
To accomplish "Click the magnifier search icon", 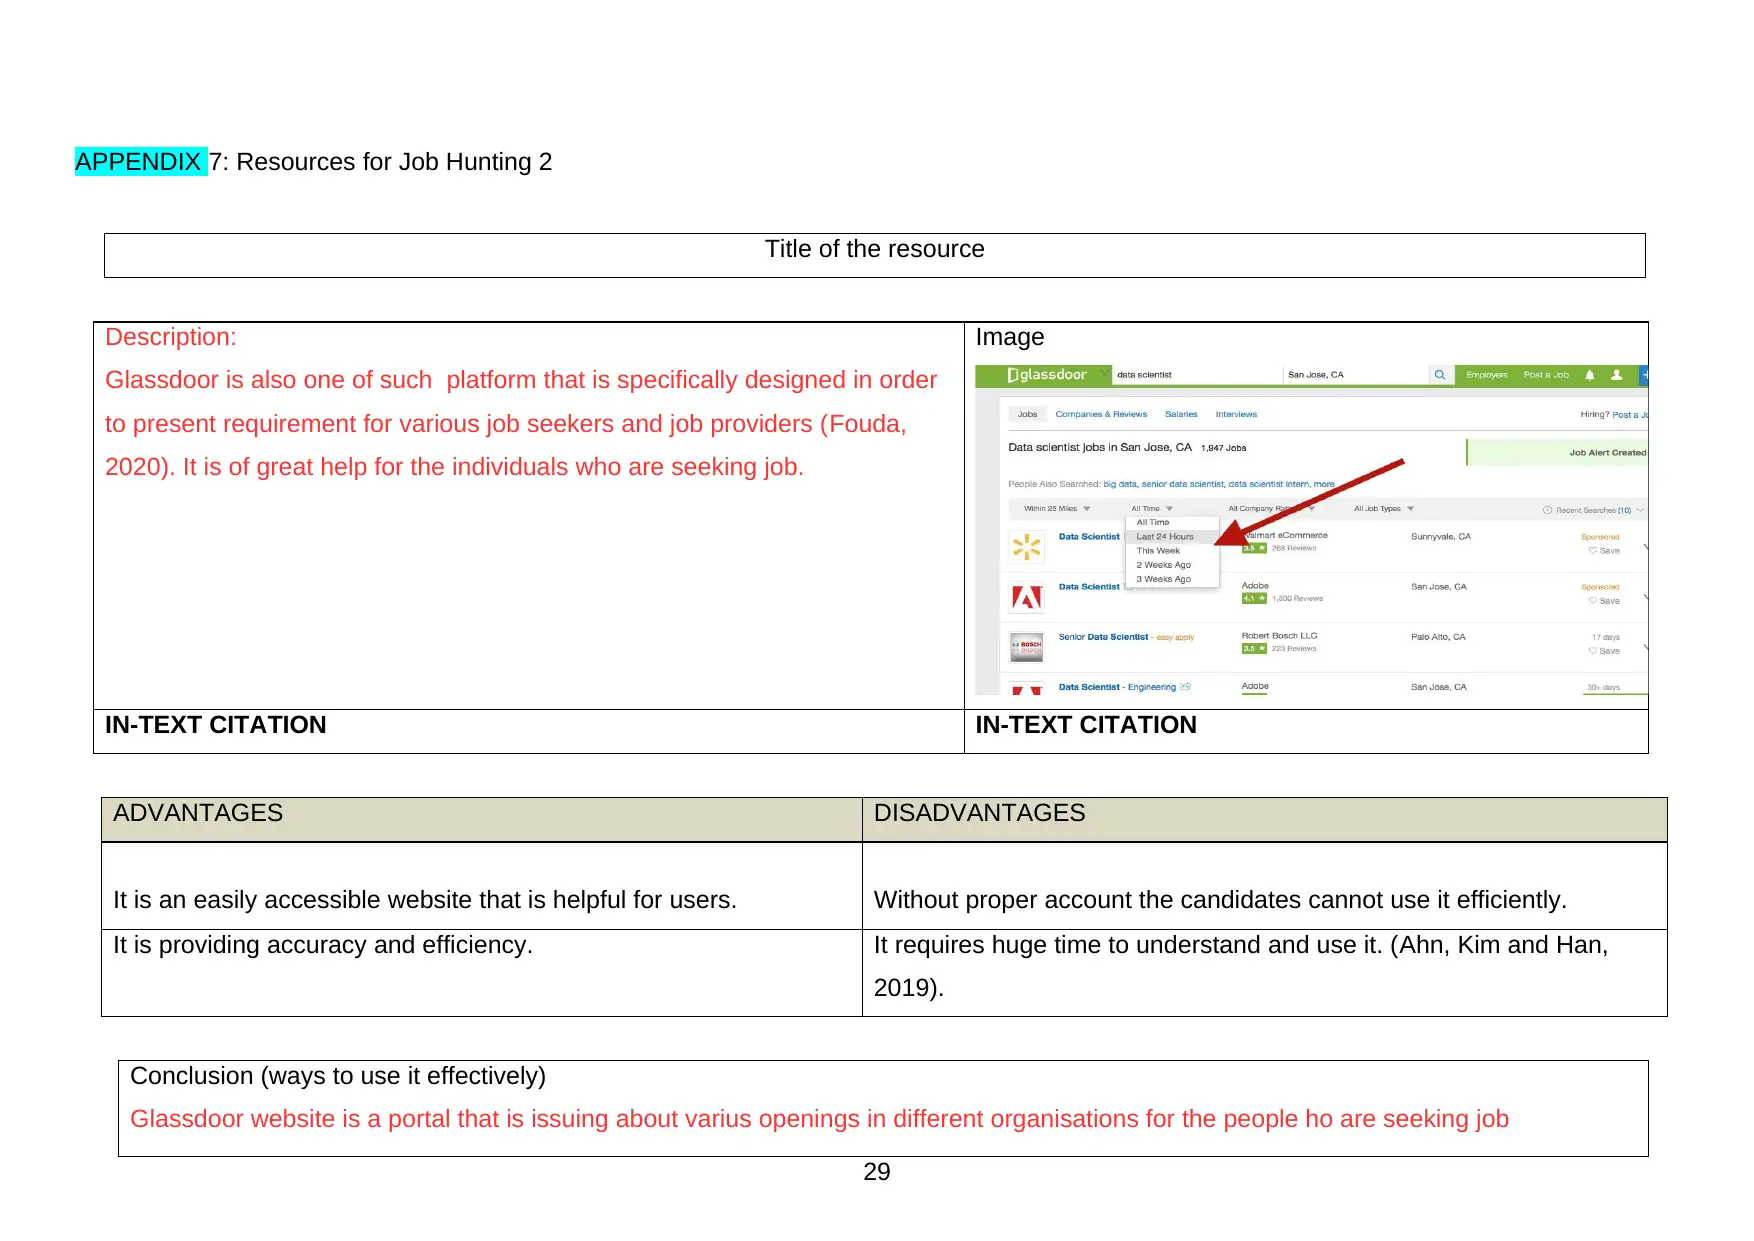I will 1440,375.
